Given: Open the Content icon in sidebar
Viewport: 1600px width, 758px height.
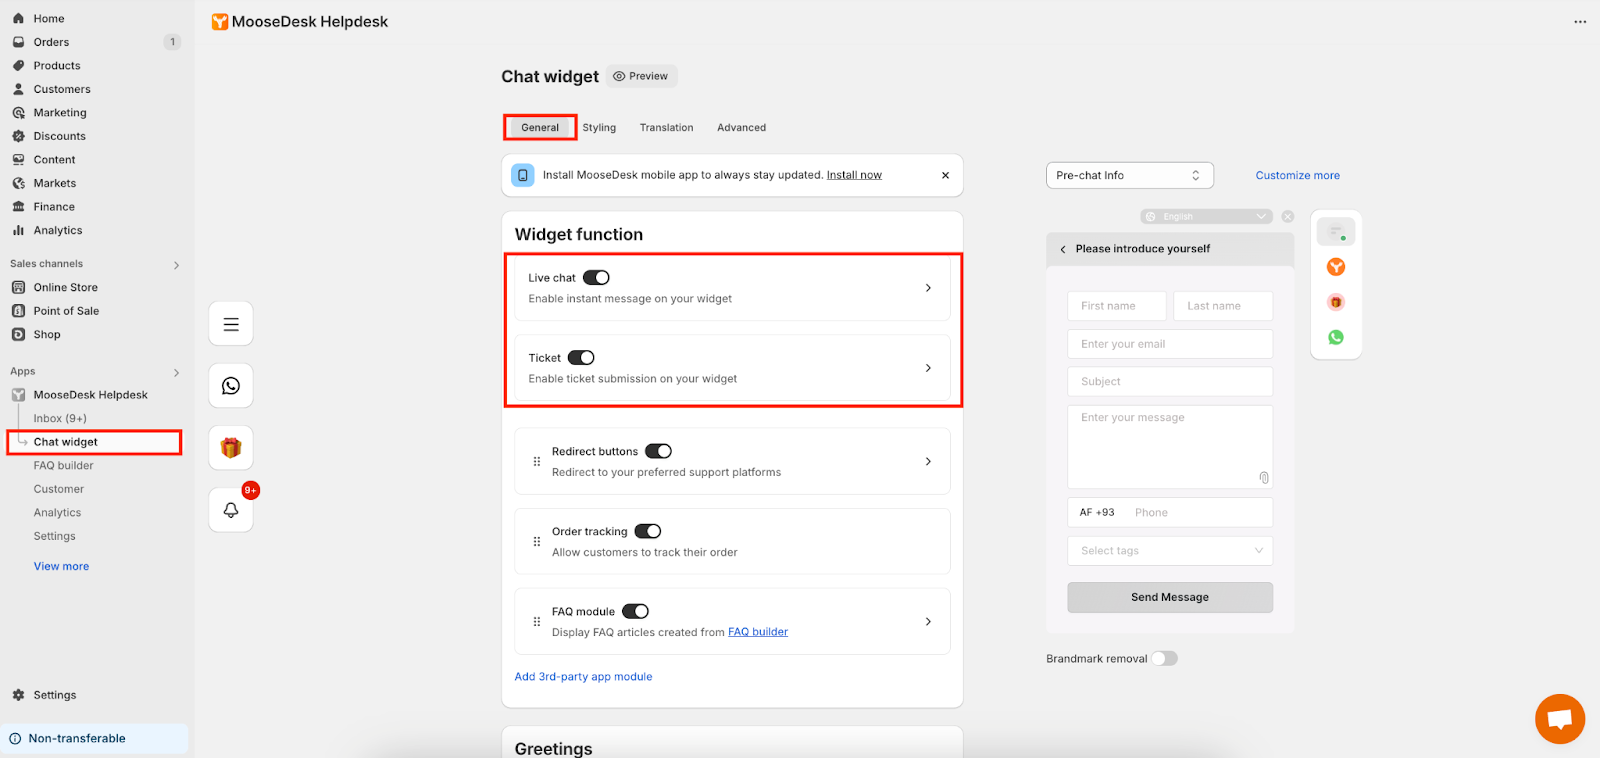Looking at the screenshot, I should click(18, 159).
